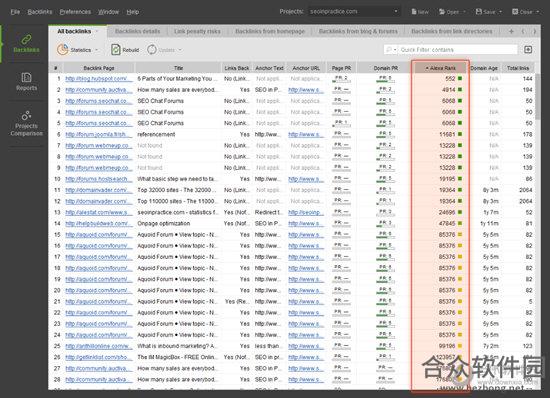Expand the Open button dropdown arrow
This screenshot has width=550, height=398.
coord(464,12)
